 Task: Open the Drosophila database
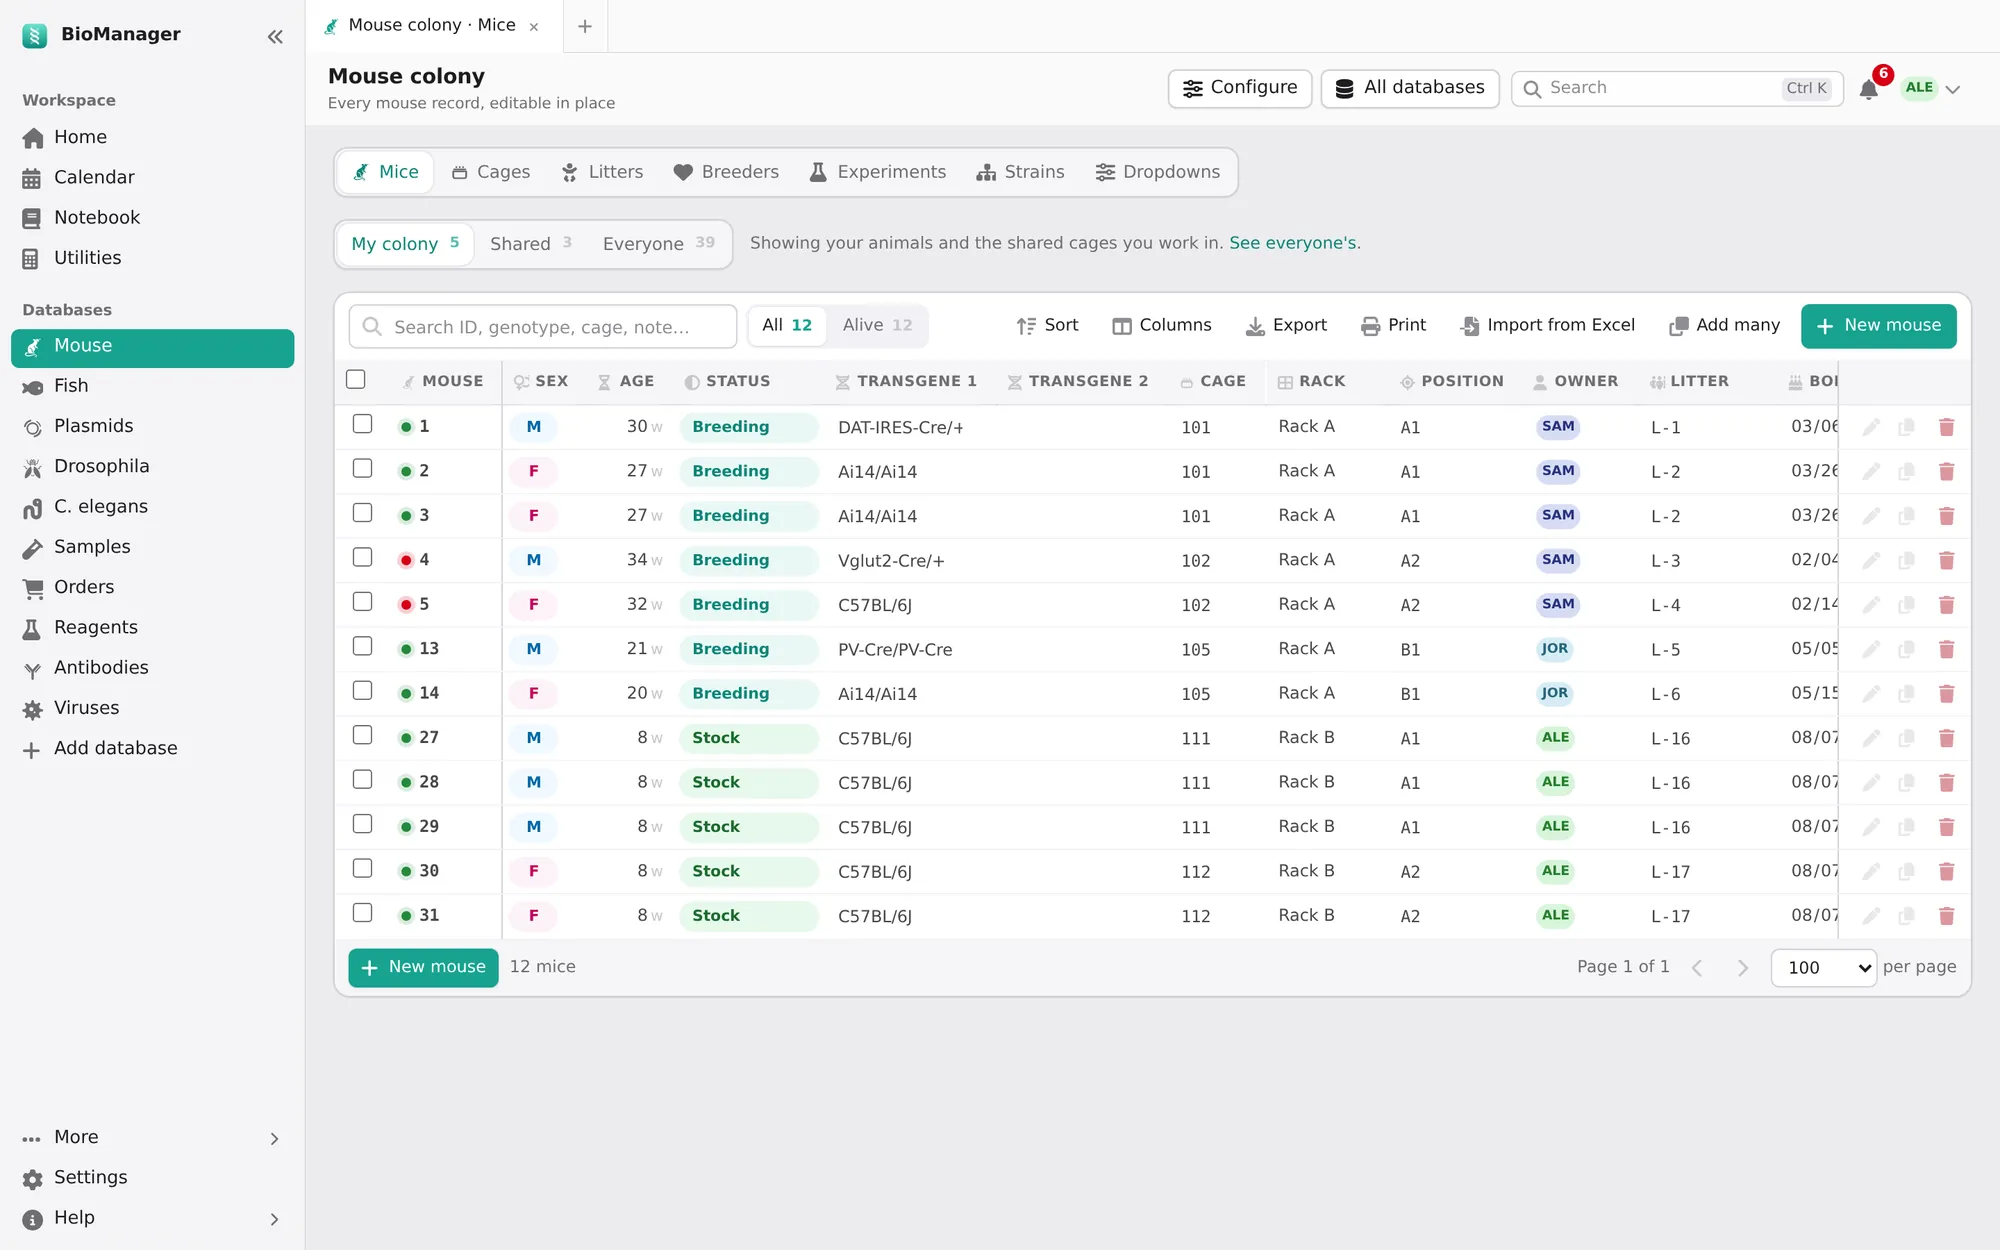click(152, 466)
